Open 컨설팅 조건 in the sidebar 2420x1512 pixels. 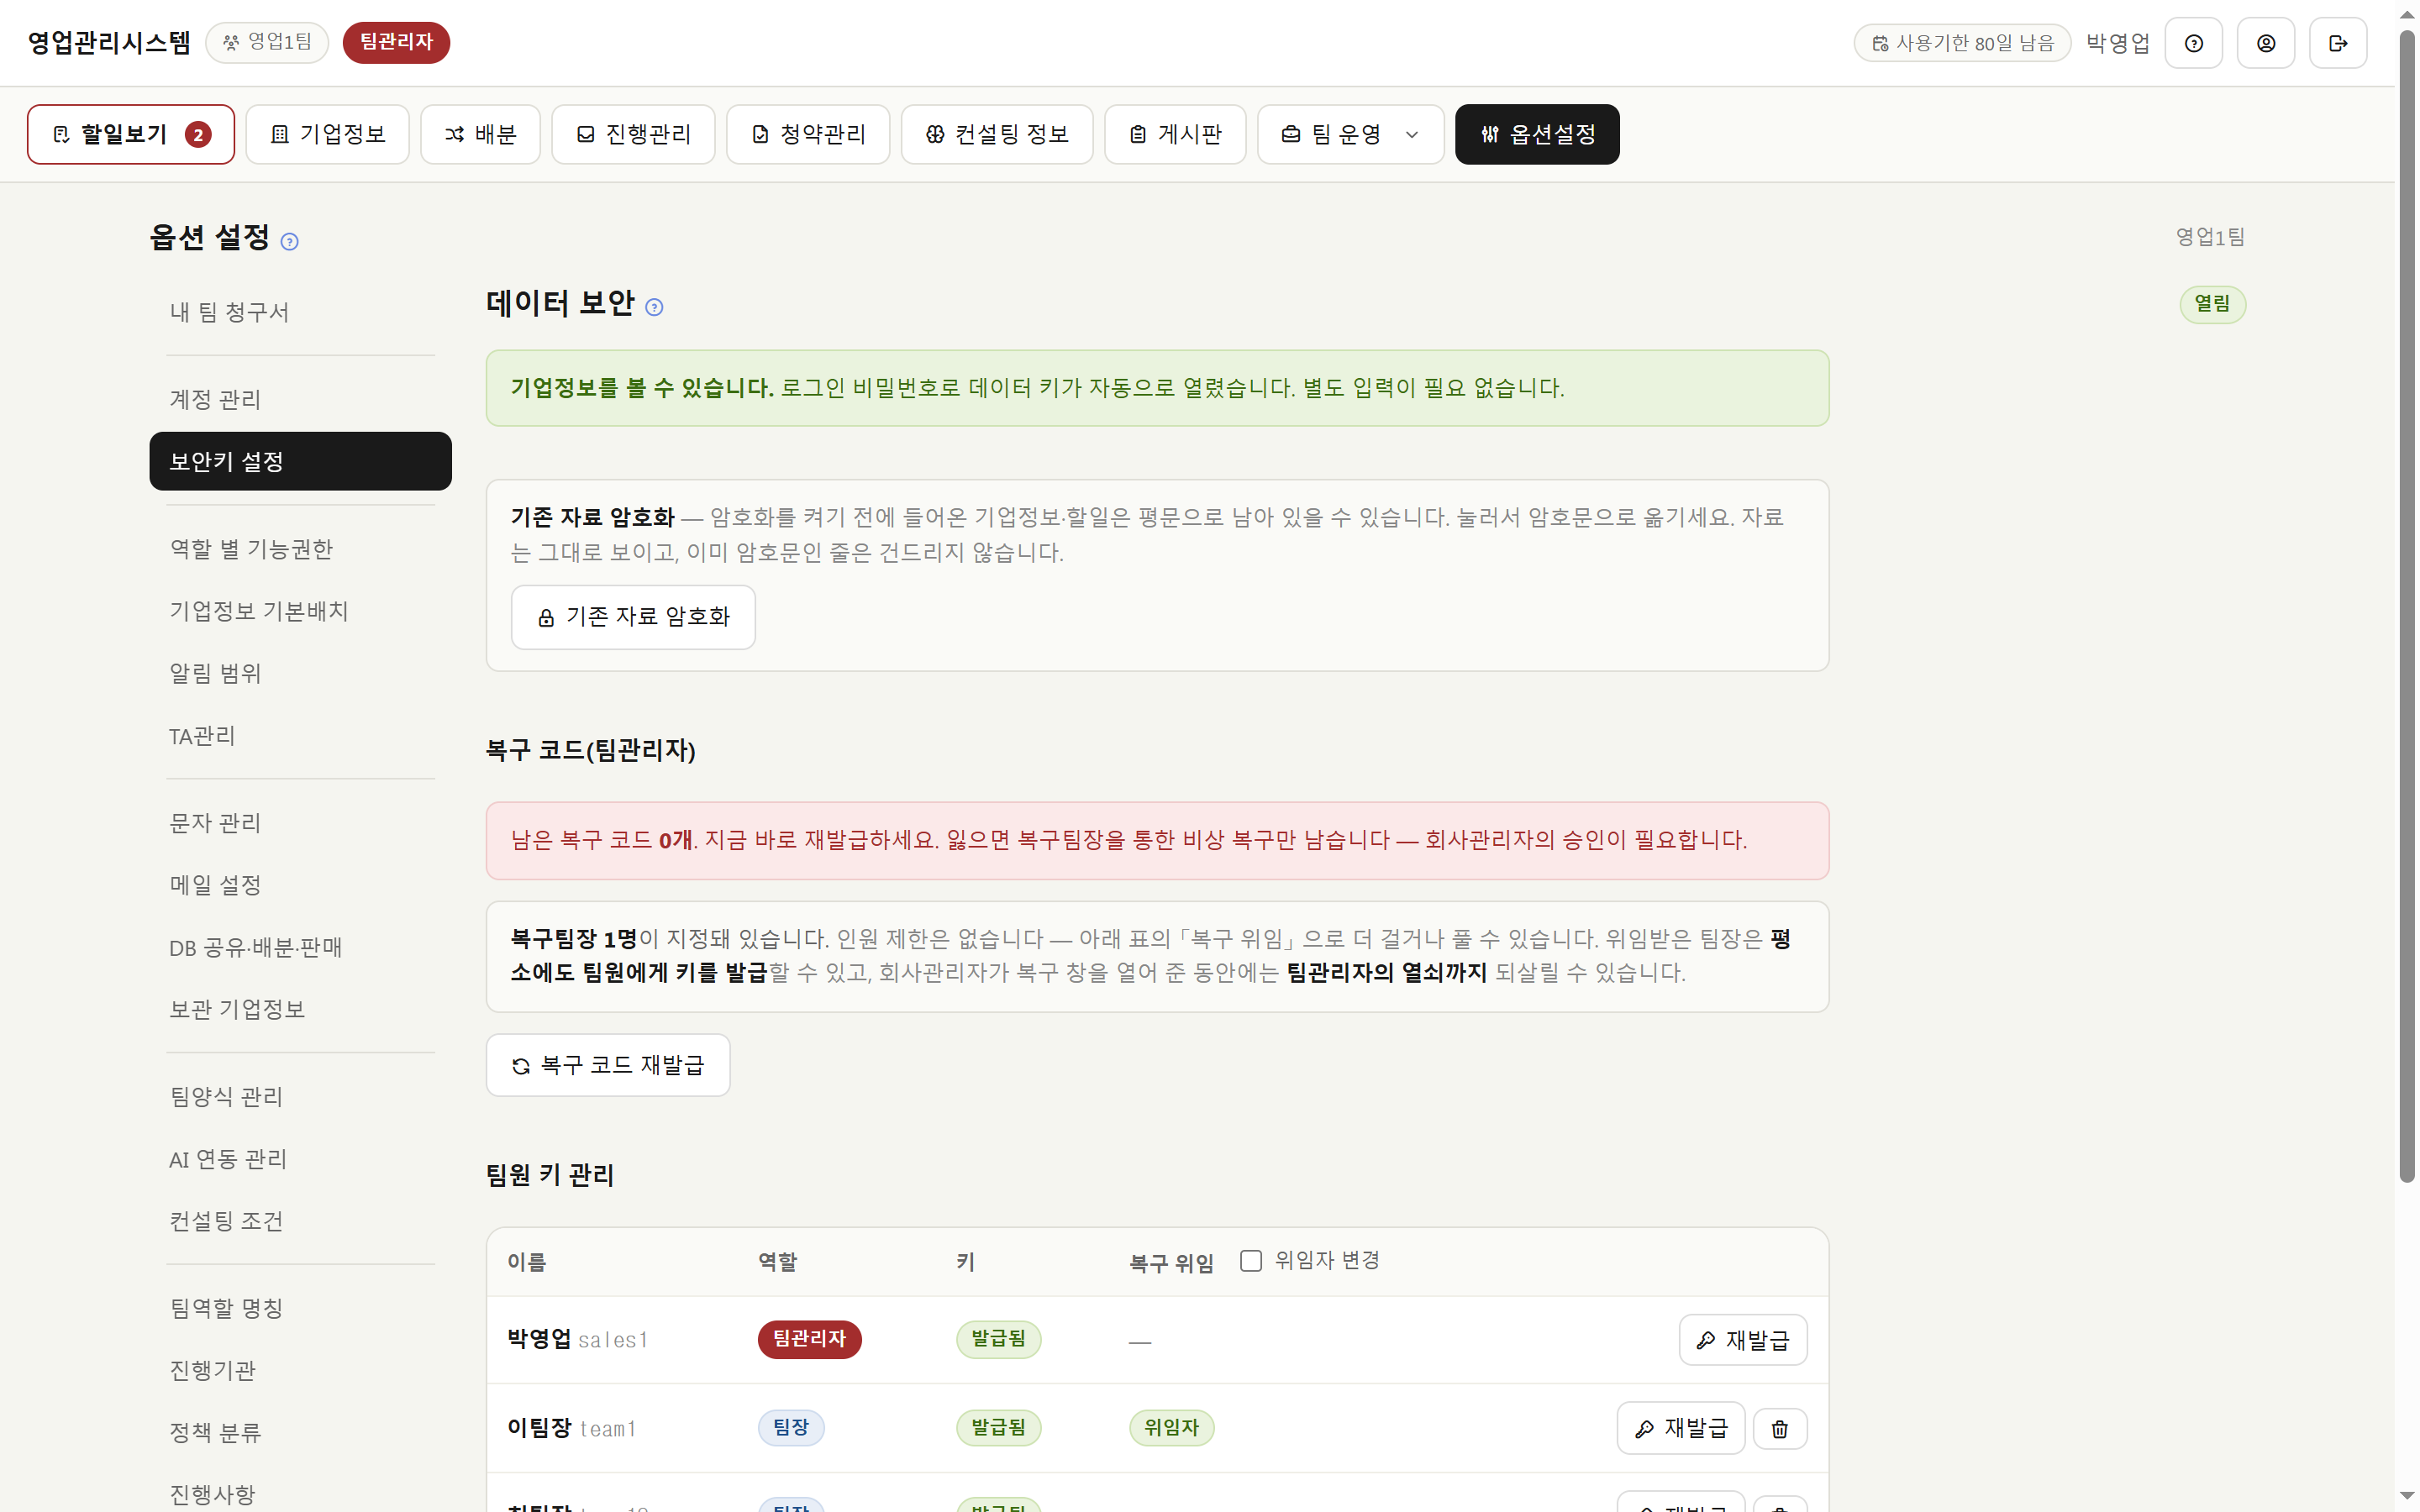coord(300,1221)
